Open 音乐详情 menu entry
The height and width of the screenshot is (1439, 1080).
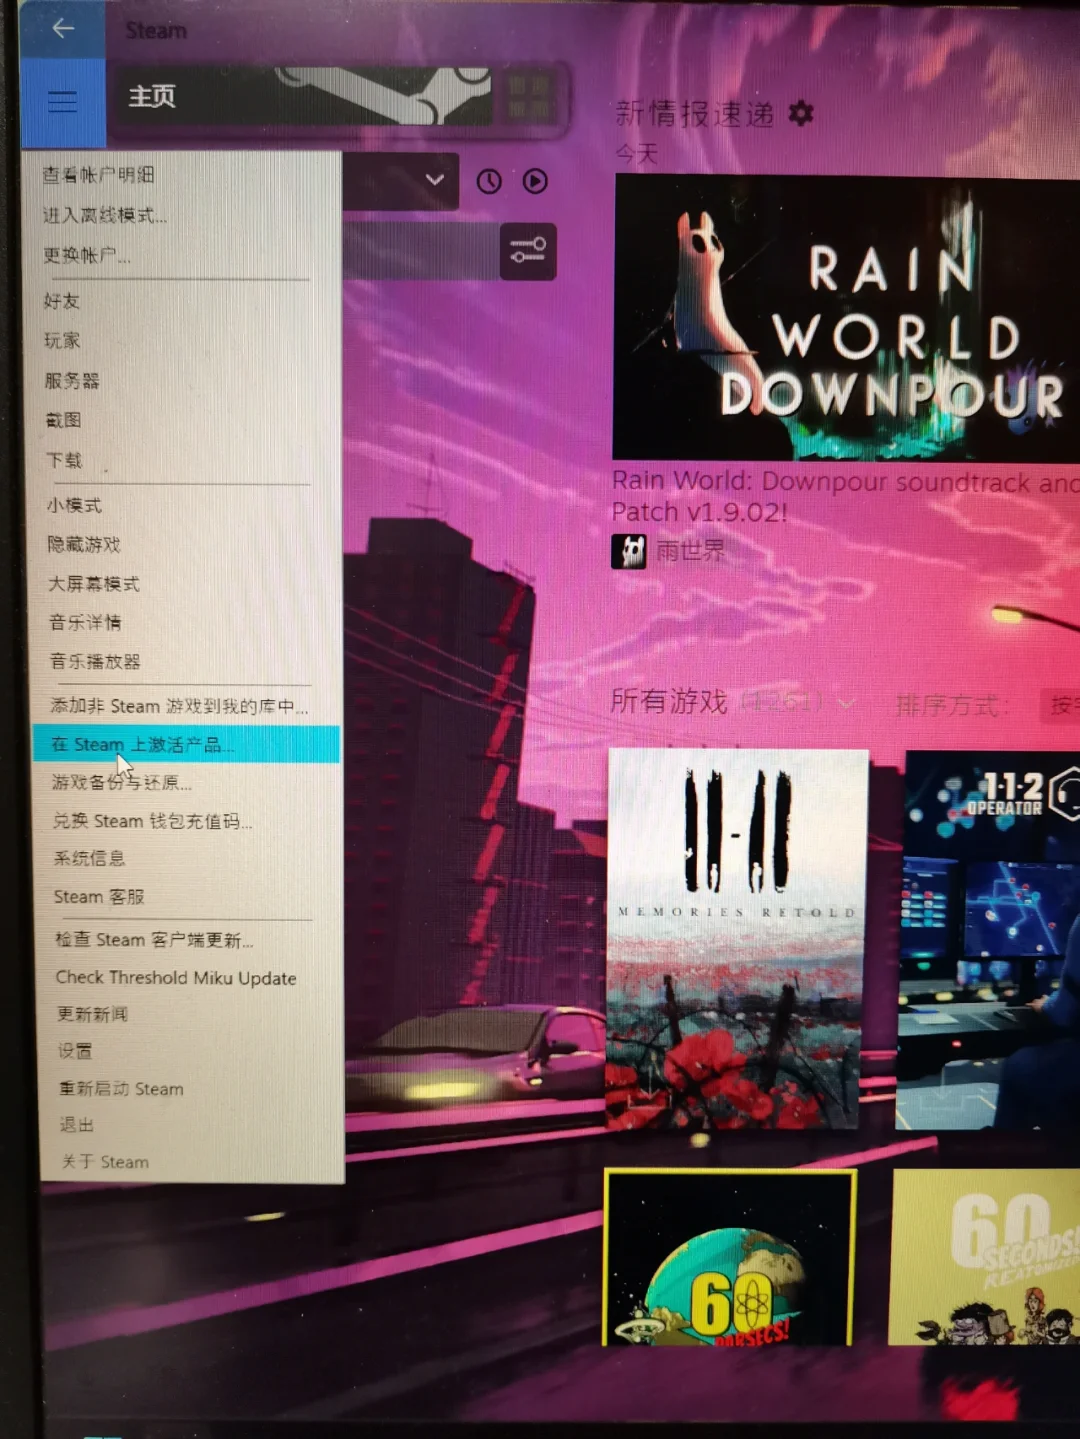pos(85,622)
